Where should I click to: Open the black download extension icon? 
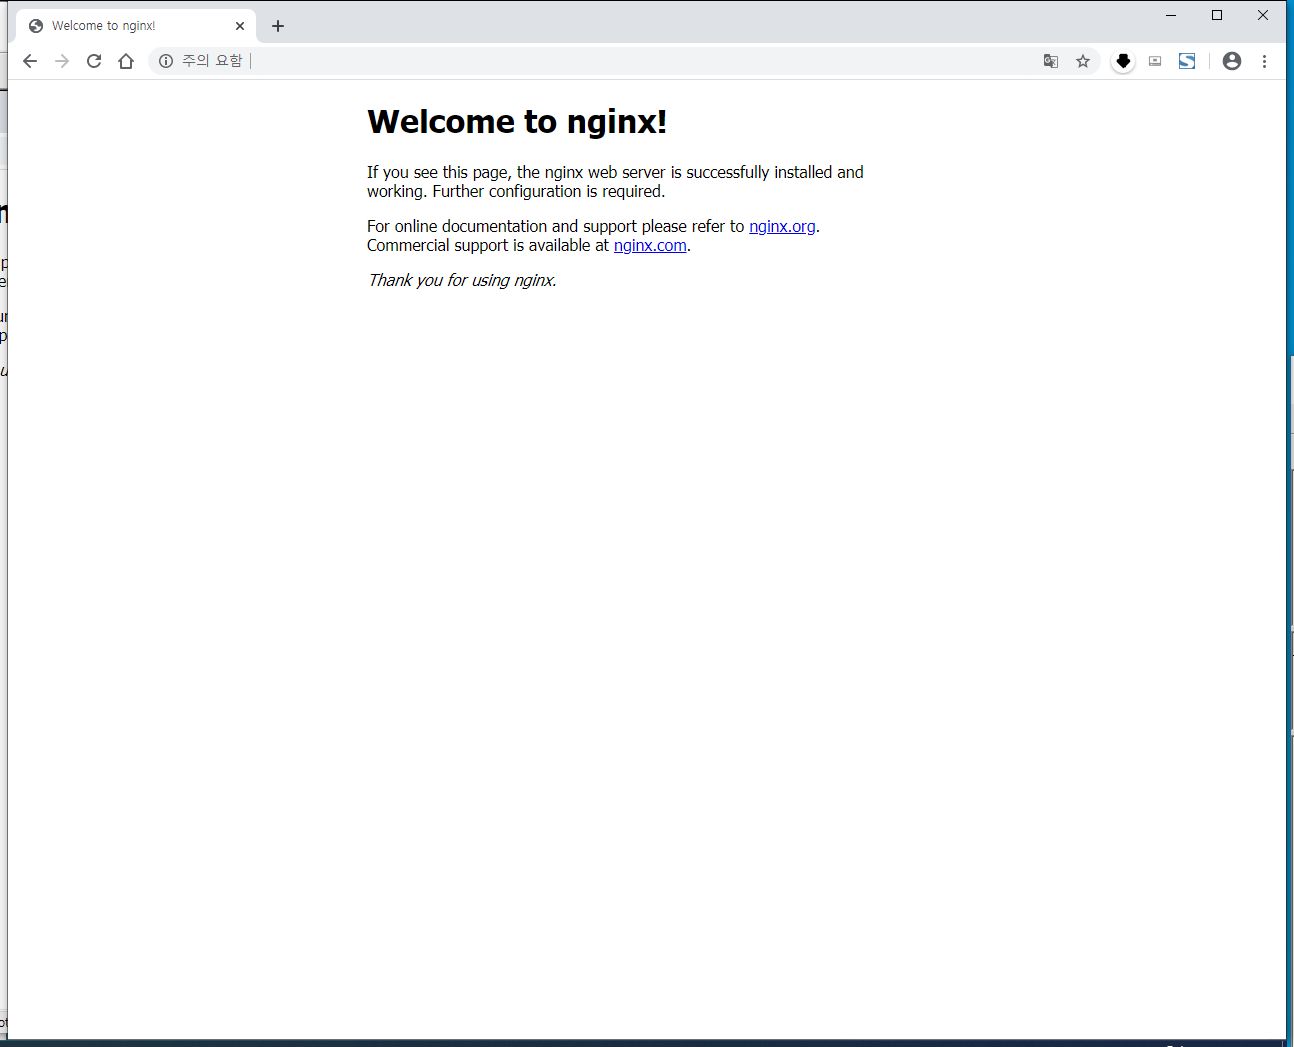tap(1123, 61)
